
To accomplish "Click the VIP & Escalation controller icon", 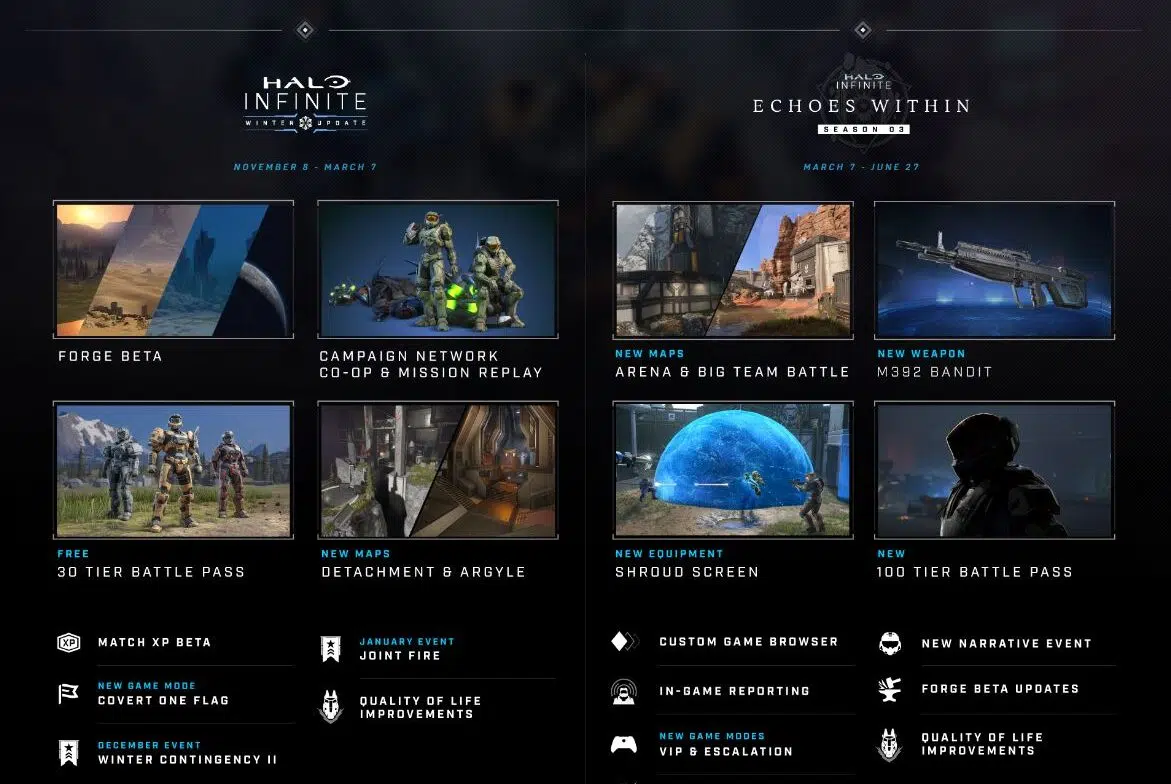I will 624,744.
